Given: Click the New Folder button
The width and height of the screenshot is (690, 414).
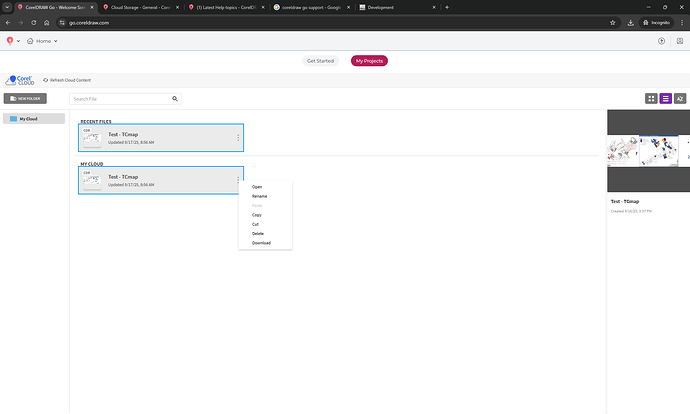Looking at the screenshot, I should [26, 99].
